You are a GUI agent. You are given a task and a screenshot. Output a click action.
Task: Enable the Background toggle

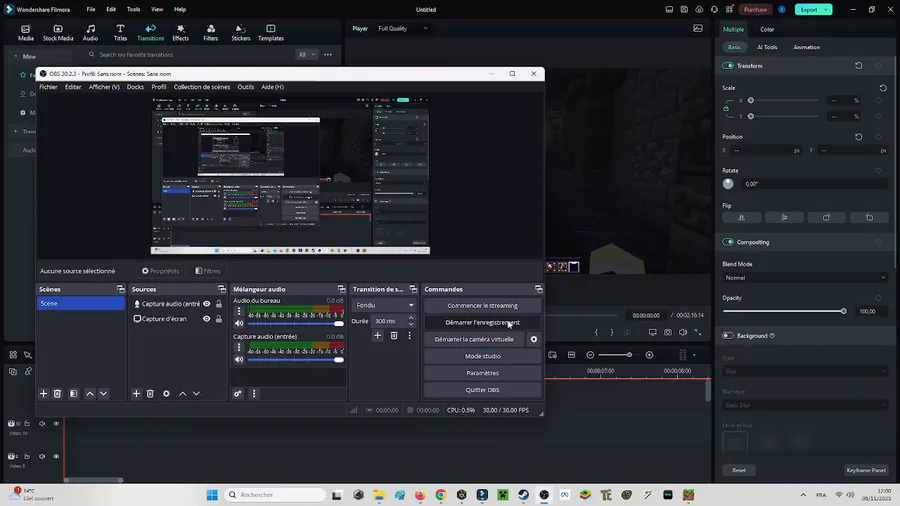pyautogui.click(x=728, y=336)
